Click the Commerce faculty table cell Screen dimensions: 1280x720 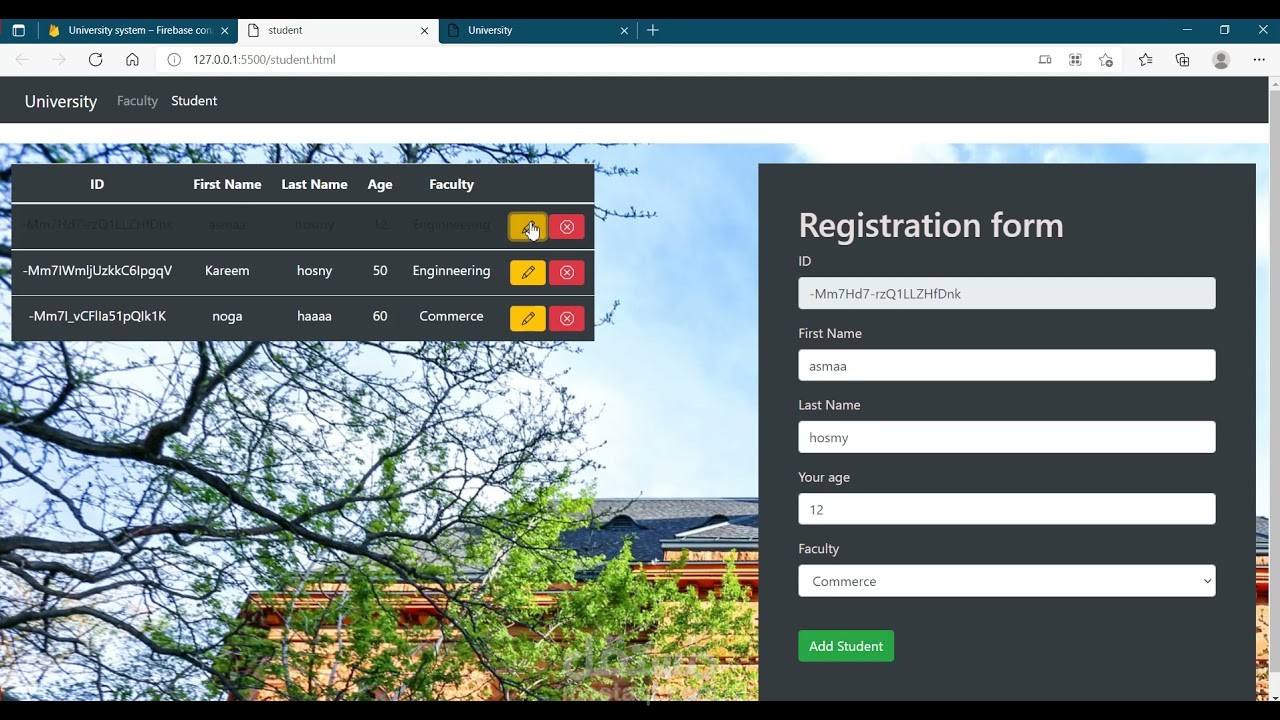(451, 316)
